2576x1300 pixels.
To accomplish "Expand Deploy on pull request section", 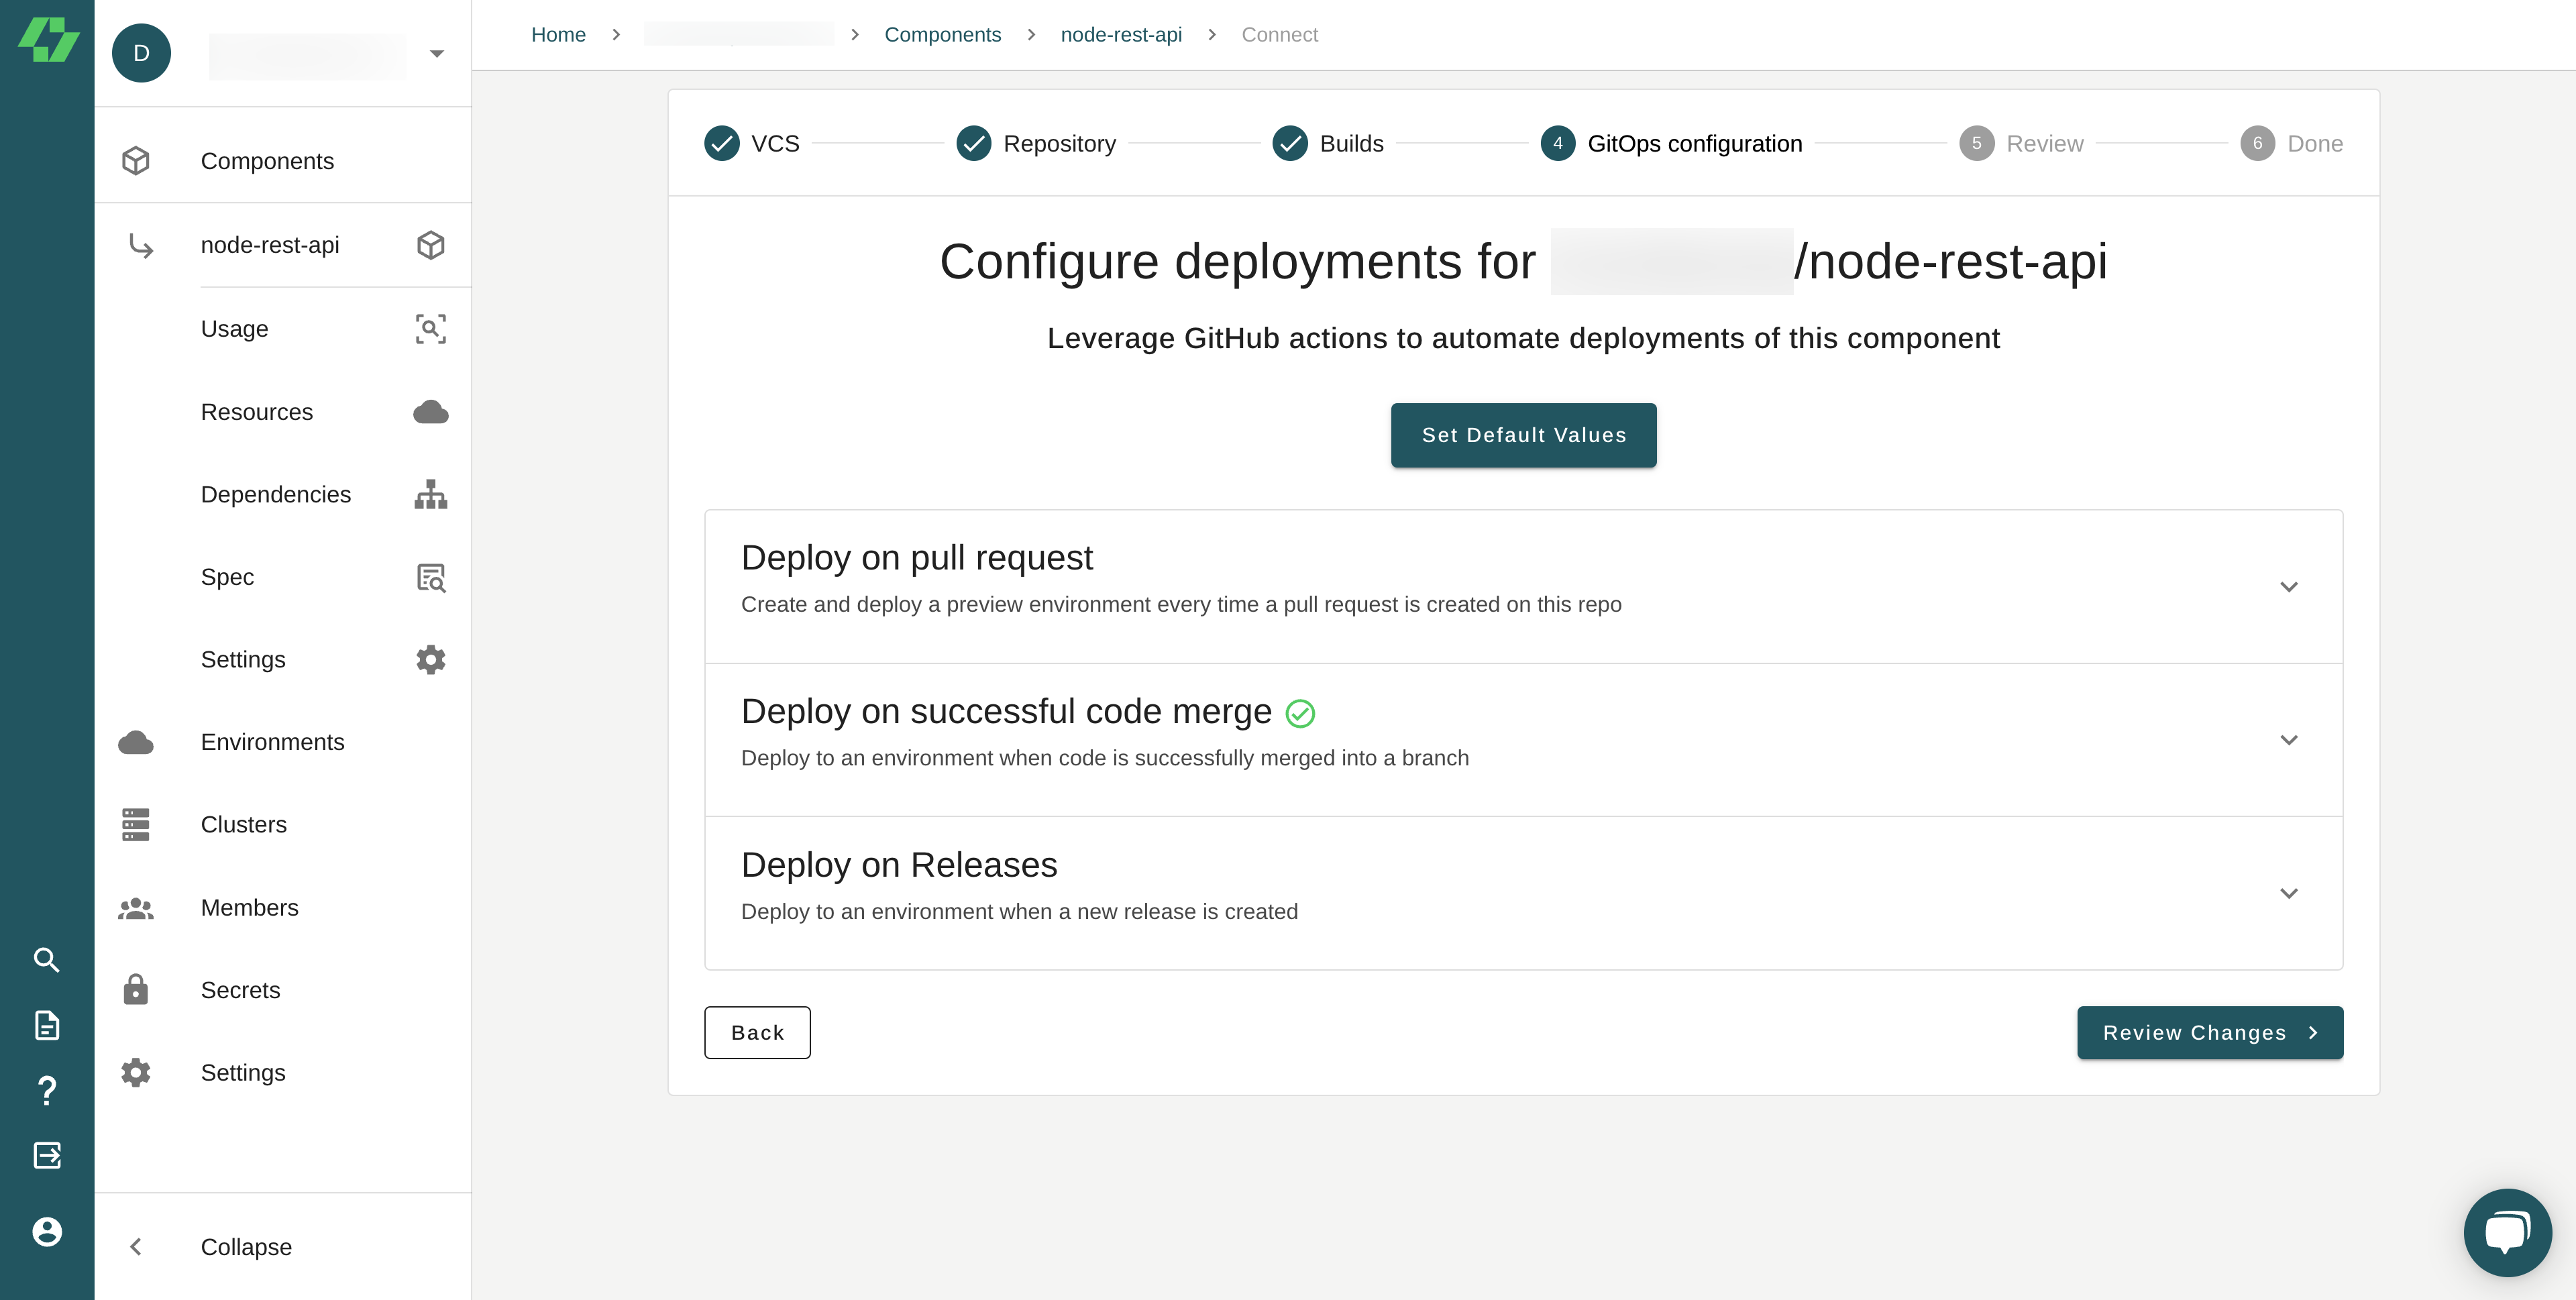I will [x=2288, y=587].
